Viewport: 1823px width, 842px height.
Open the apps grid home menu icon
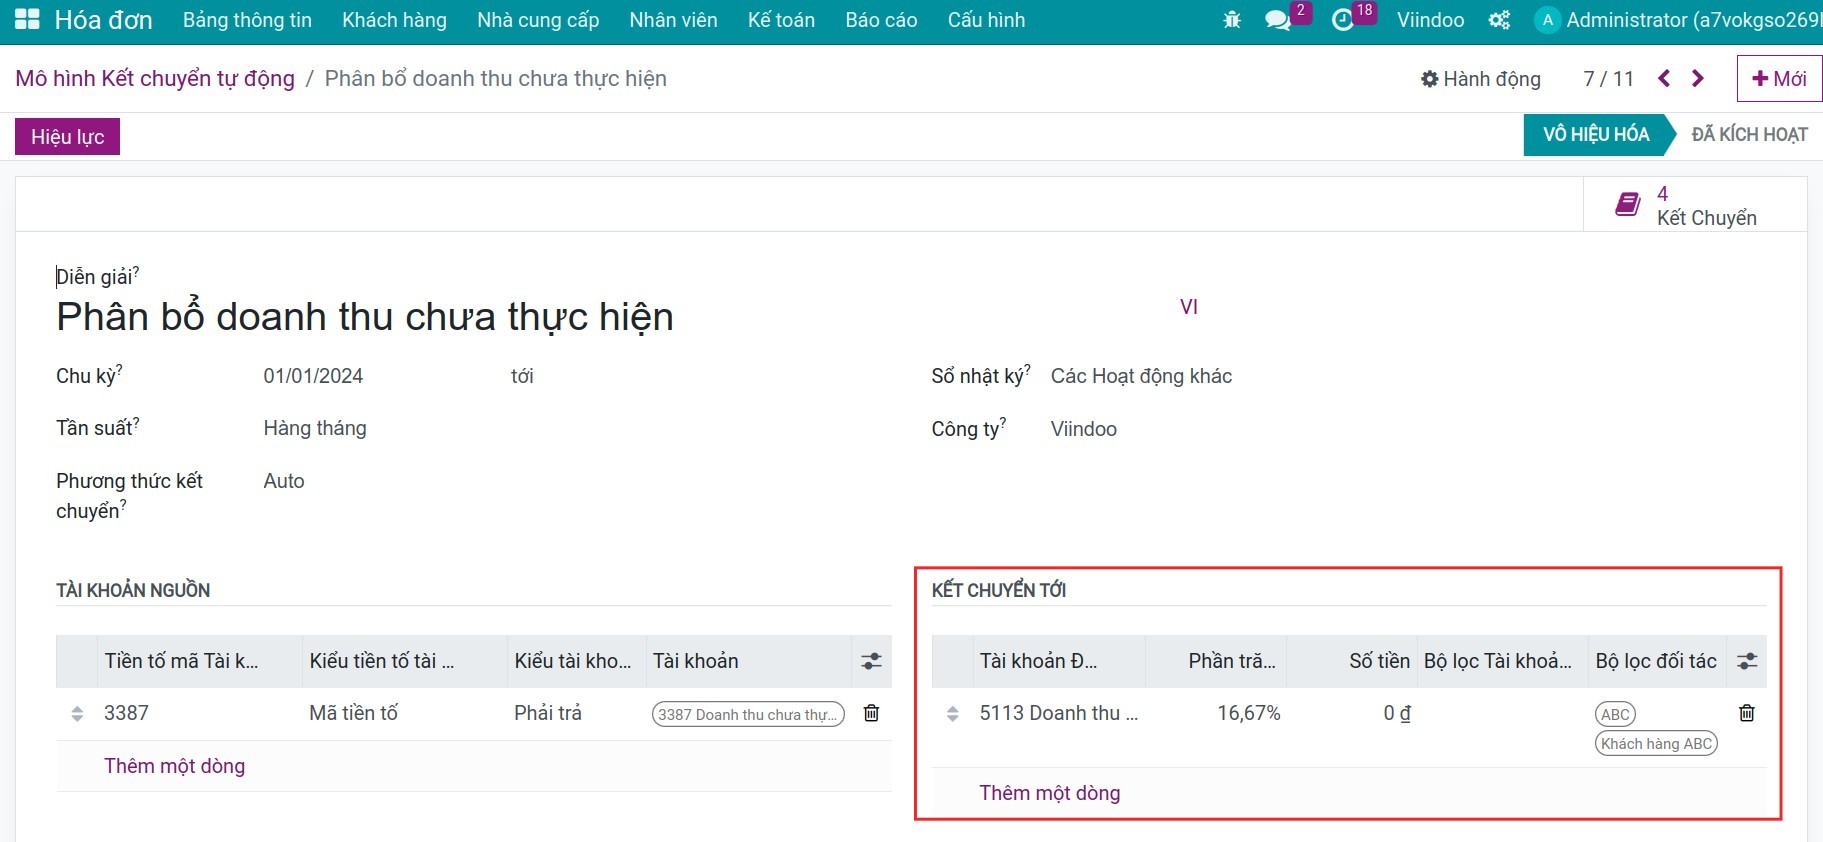(x=27, y=19)
